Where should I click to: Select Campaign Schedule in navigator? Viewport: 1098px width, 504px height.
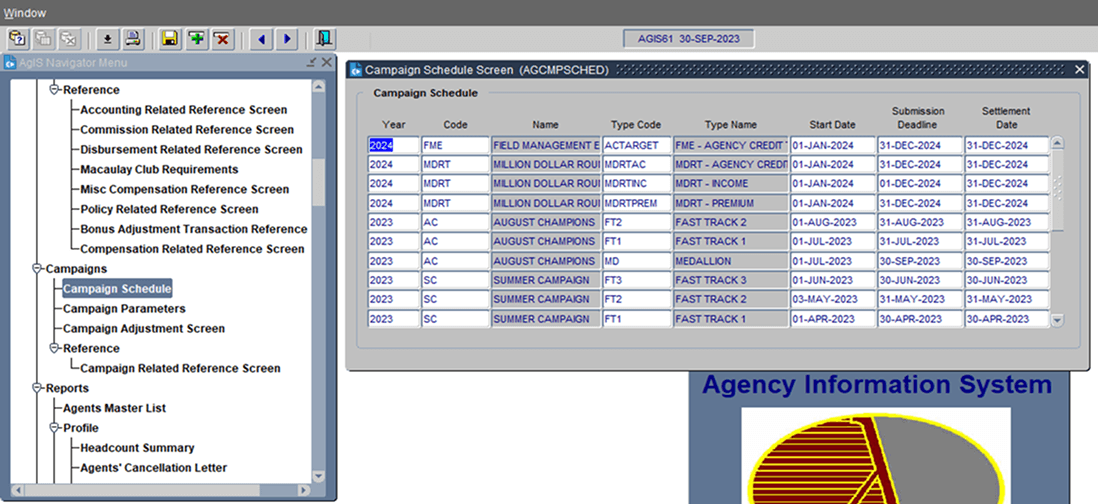point(117,288)
